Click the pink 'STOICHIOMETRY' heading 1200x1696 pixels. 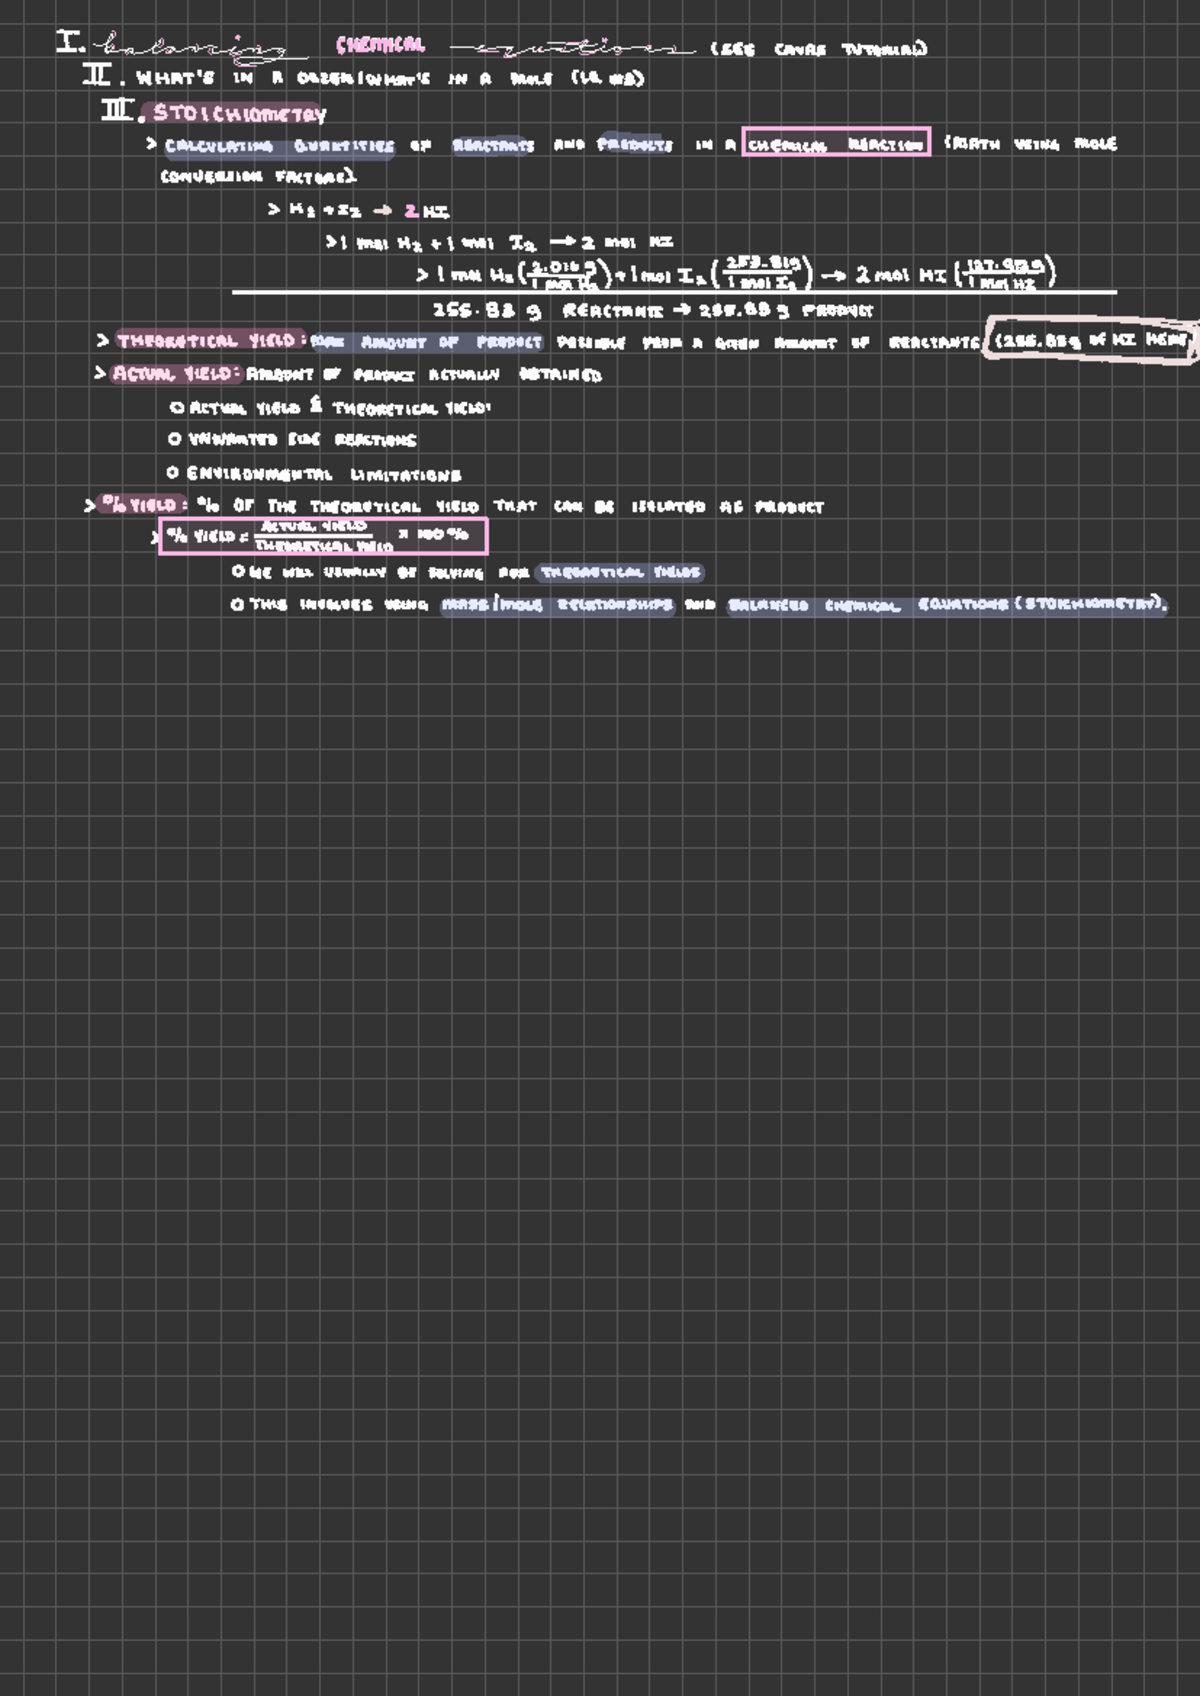239,113
